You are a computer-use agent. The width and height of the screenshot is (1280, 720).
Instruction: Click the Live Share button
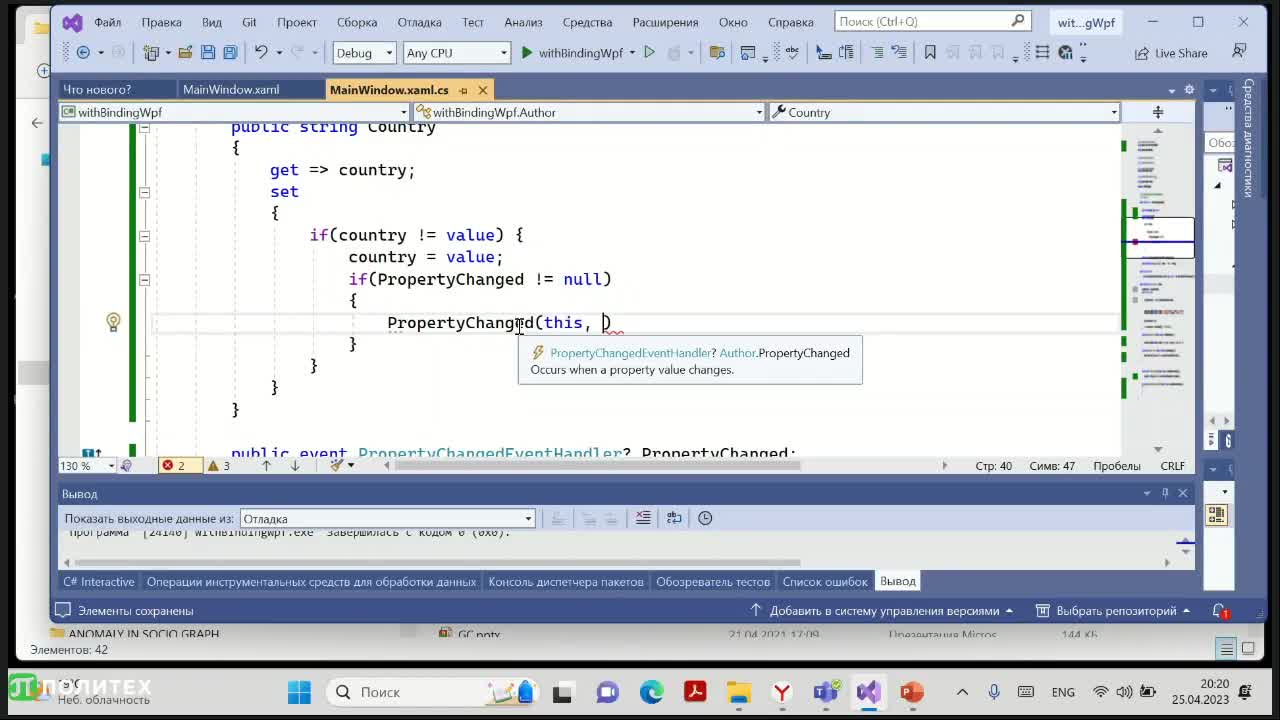1171,53
